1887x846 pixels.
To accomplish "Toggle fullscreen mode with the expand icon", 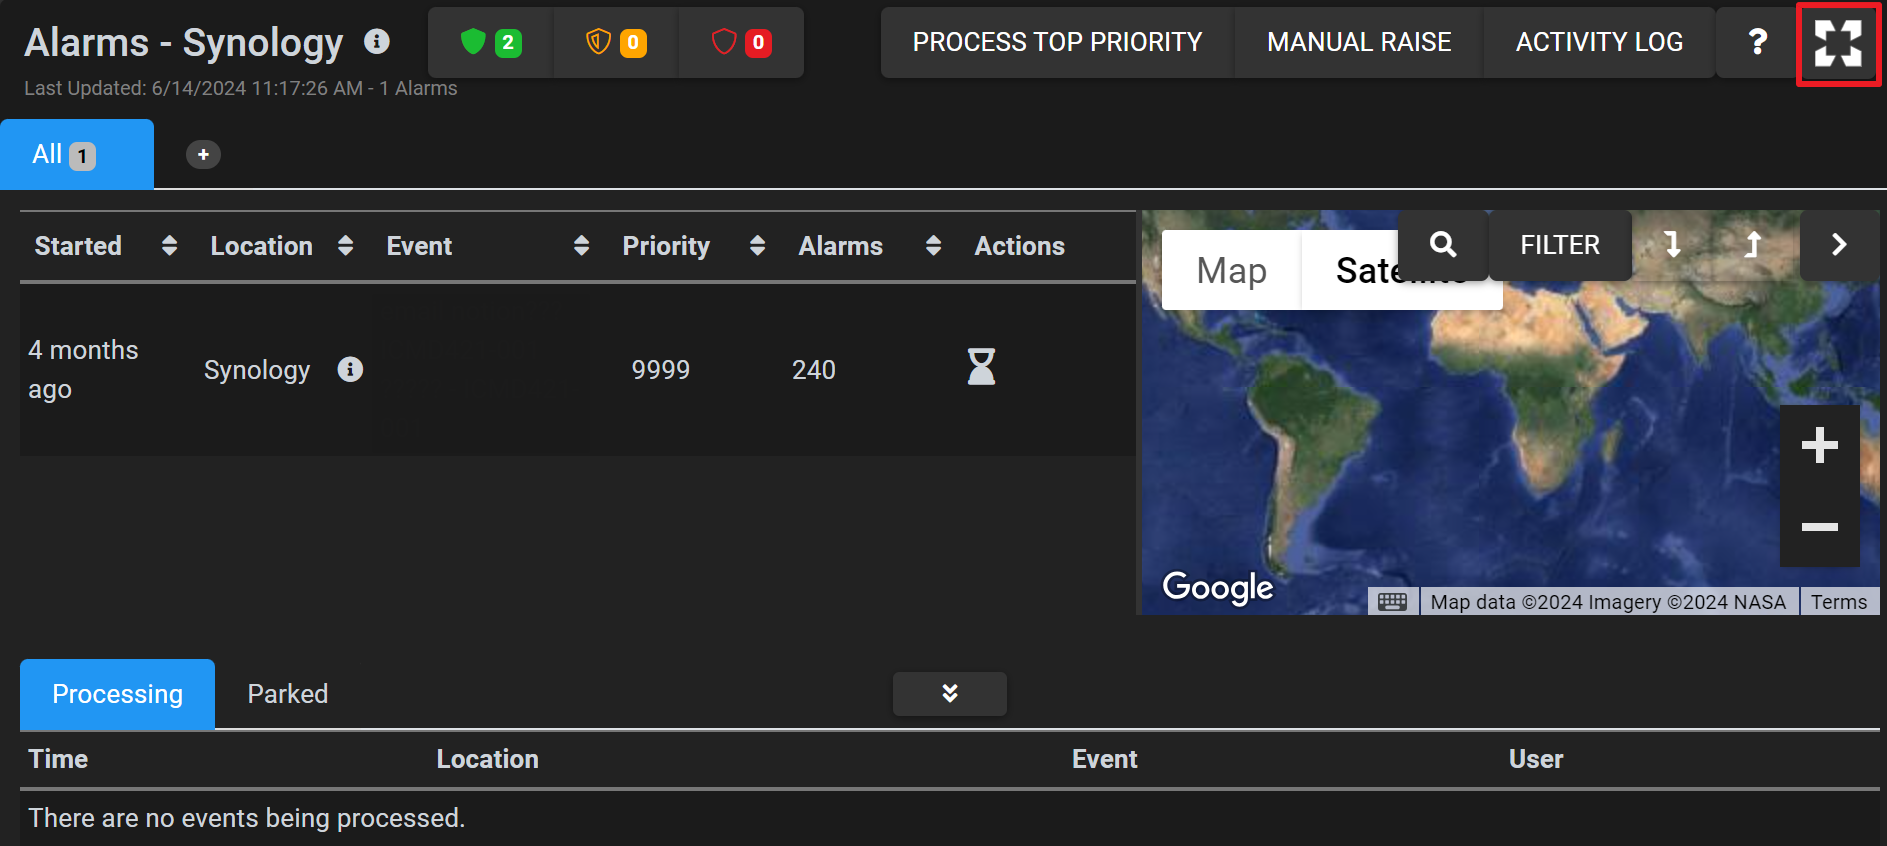I will tap(1838, 43).
